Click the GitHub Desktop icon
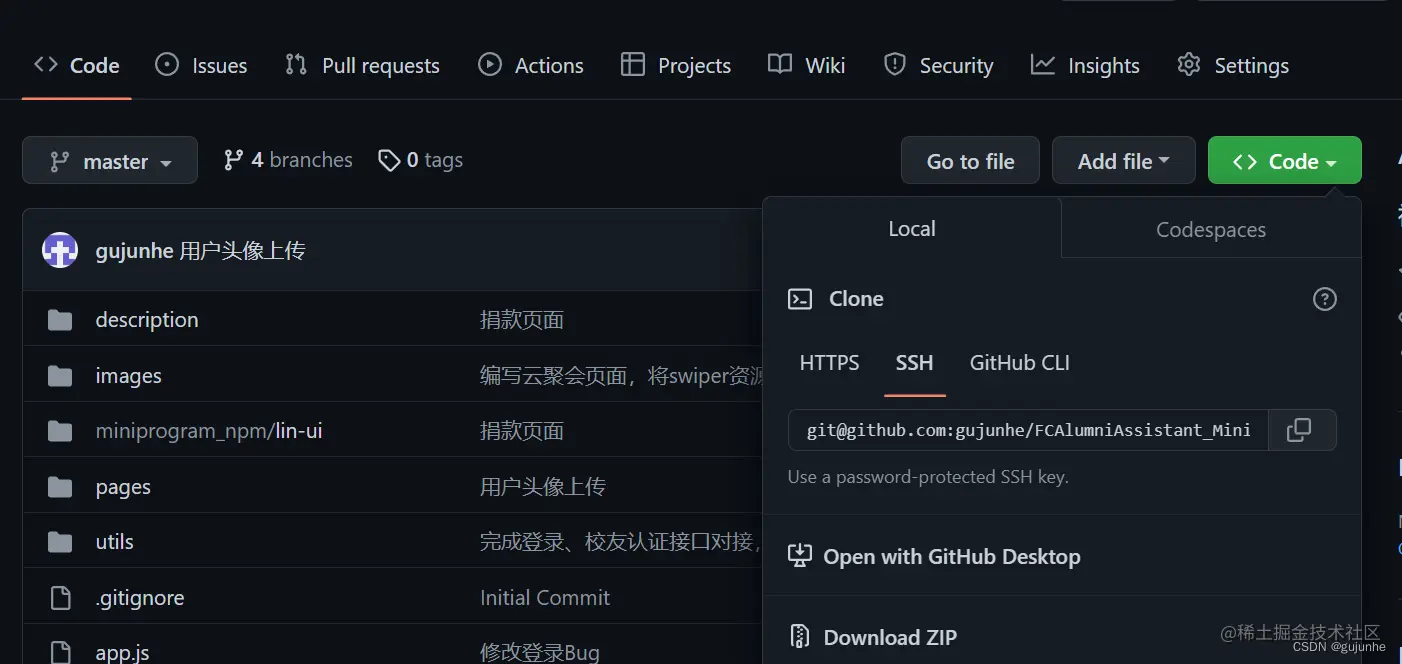This screenshot has height=664, width=1402. [x=799, y=557]
